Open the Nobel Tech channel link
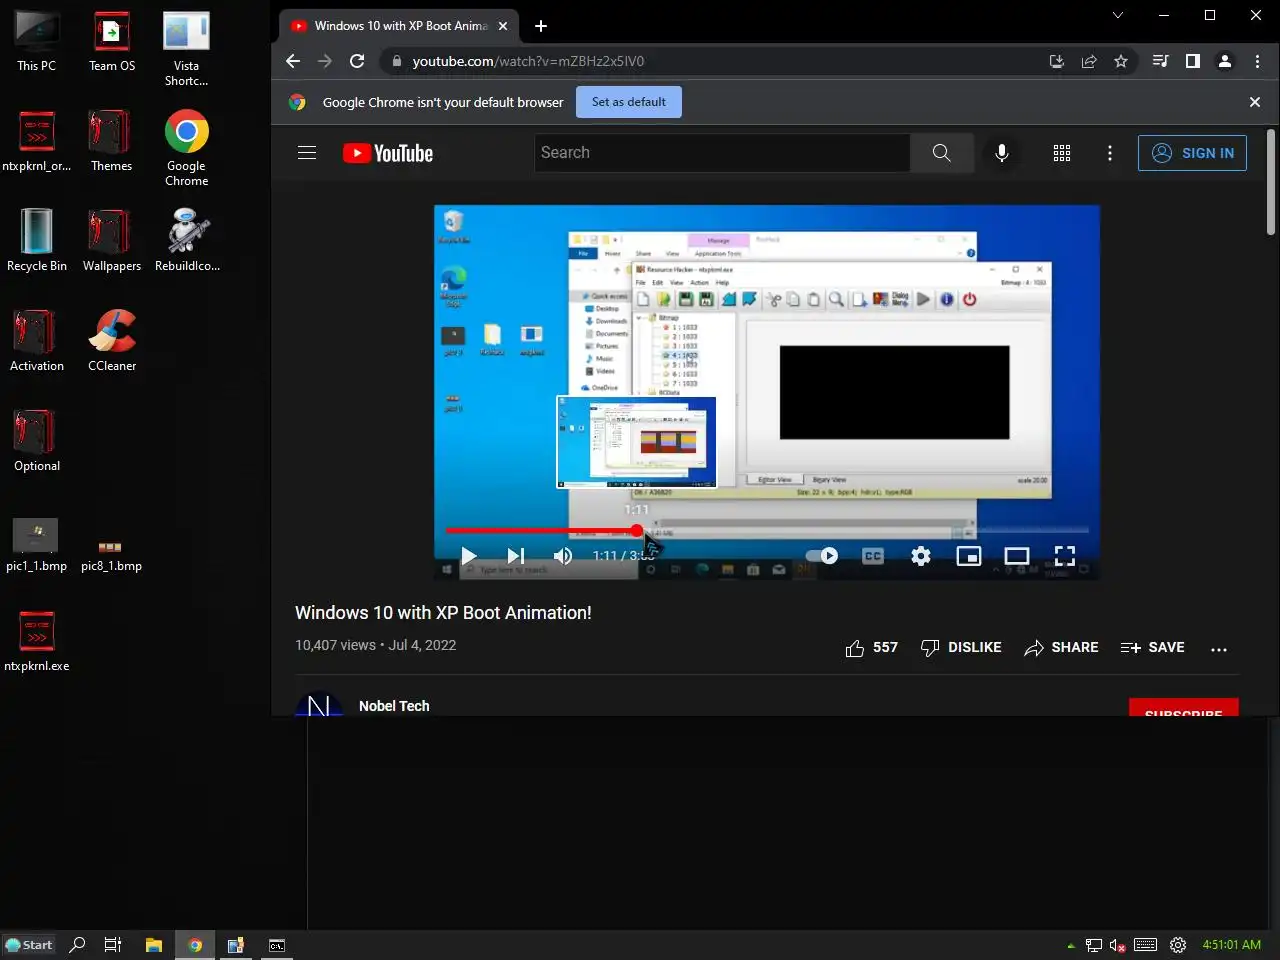Viewport: 1280px width, 960px height. (x=394, y=706)
